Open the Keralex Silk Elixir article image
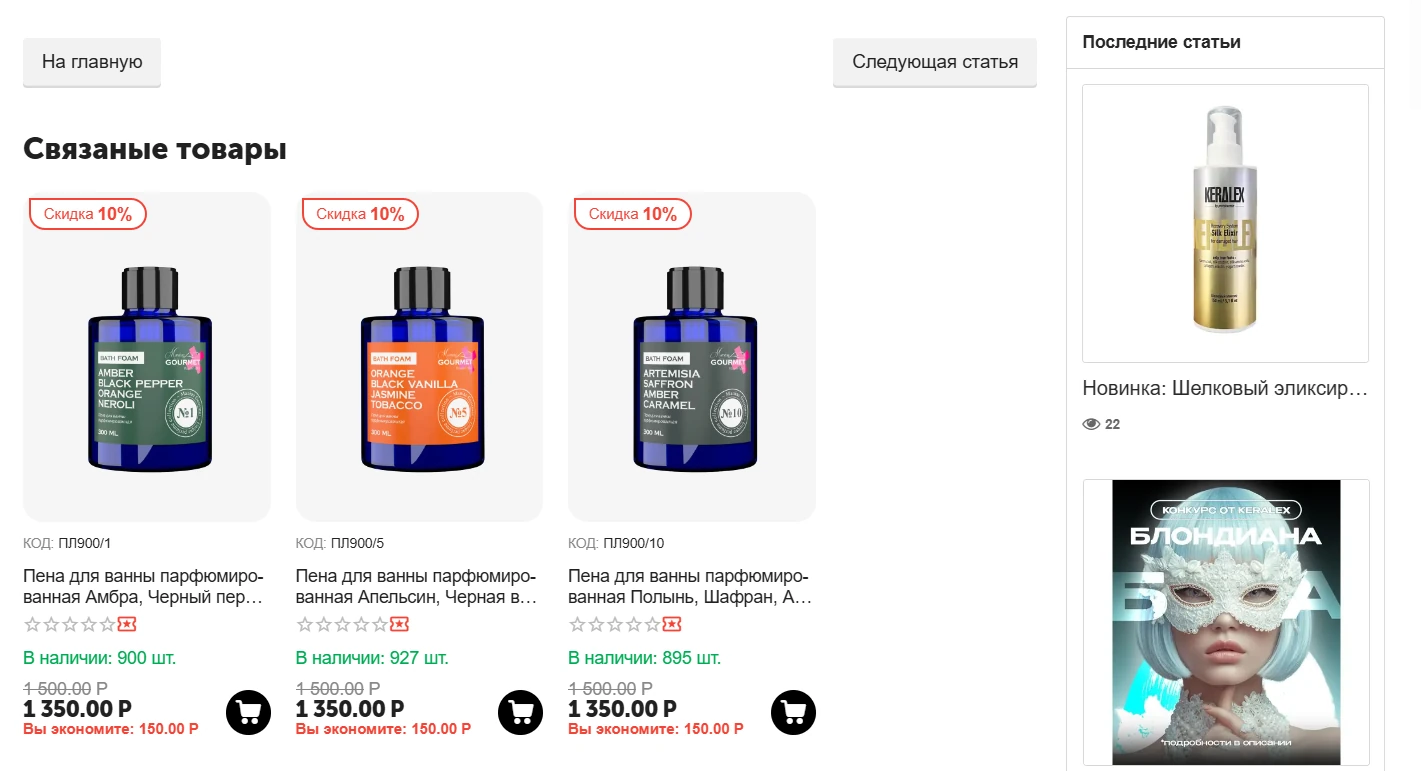The width and height of the screenshot is (1421, 771). 1225,223
